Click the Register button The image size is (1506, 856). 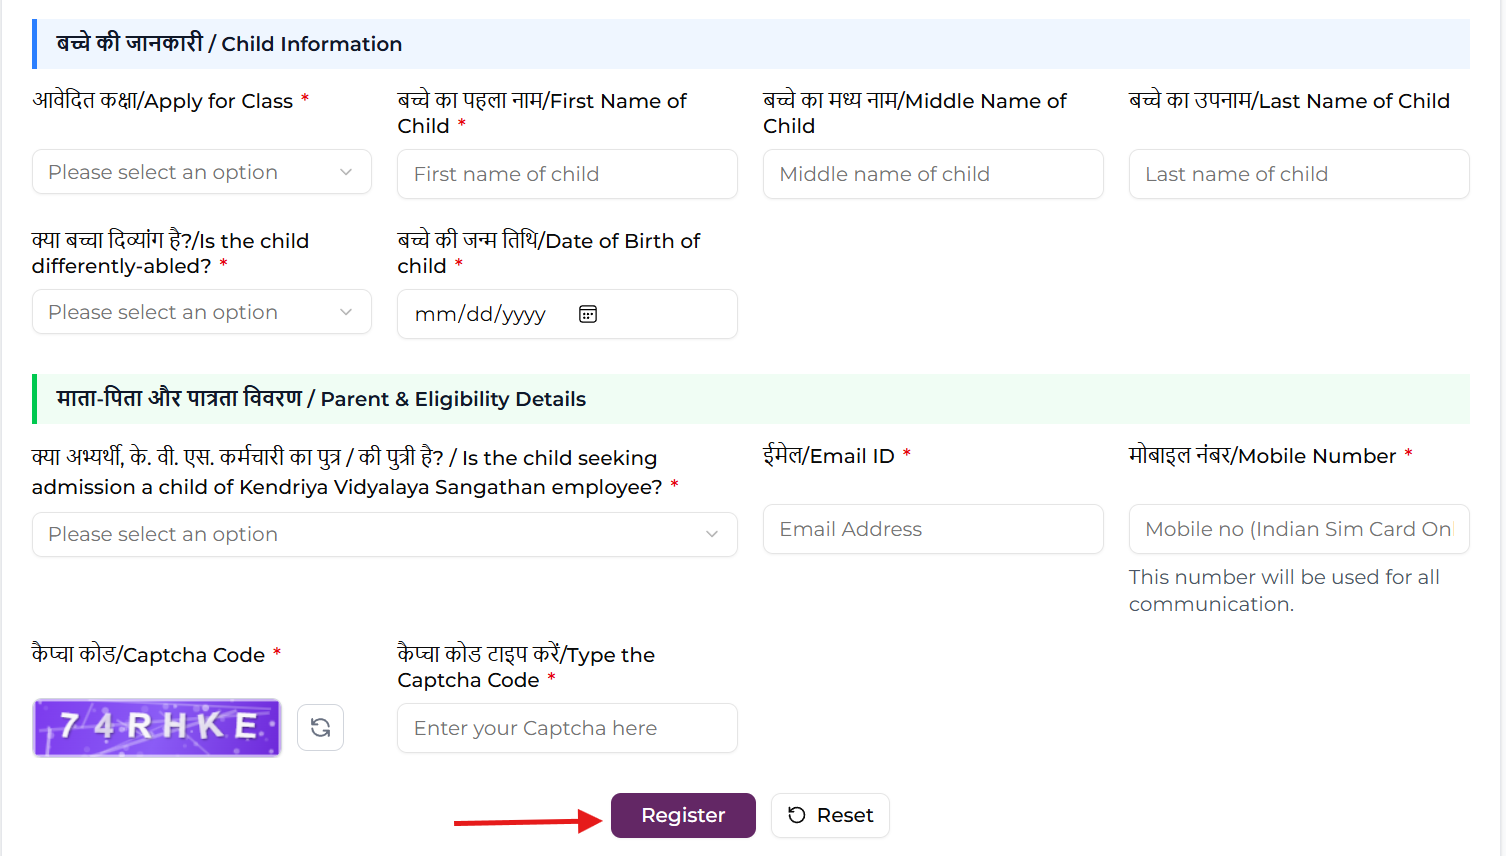[683, 815]
